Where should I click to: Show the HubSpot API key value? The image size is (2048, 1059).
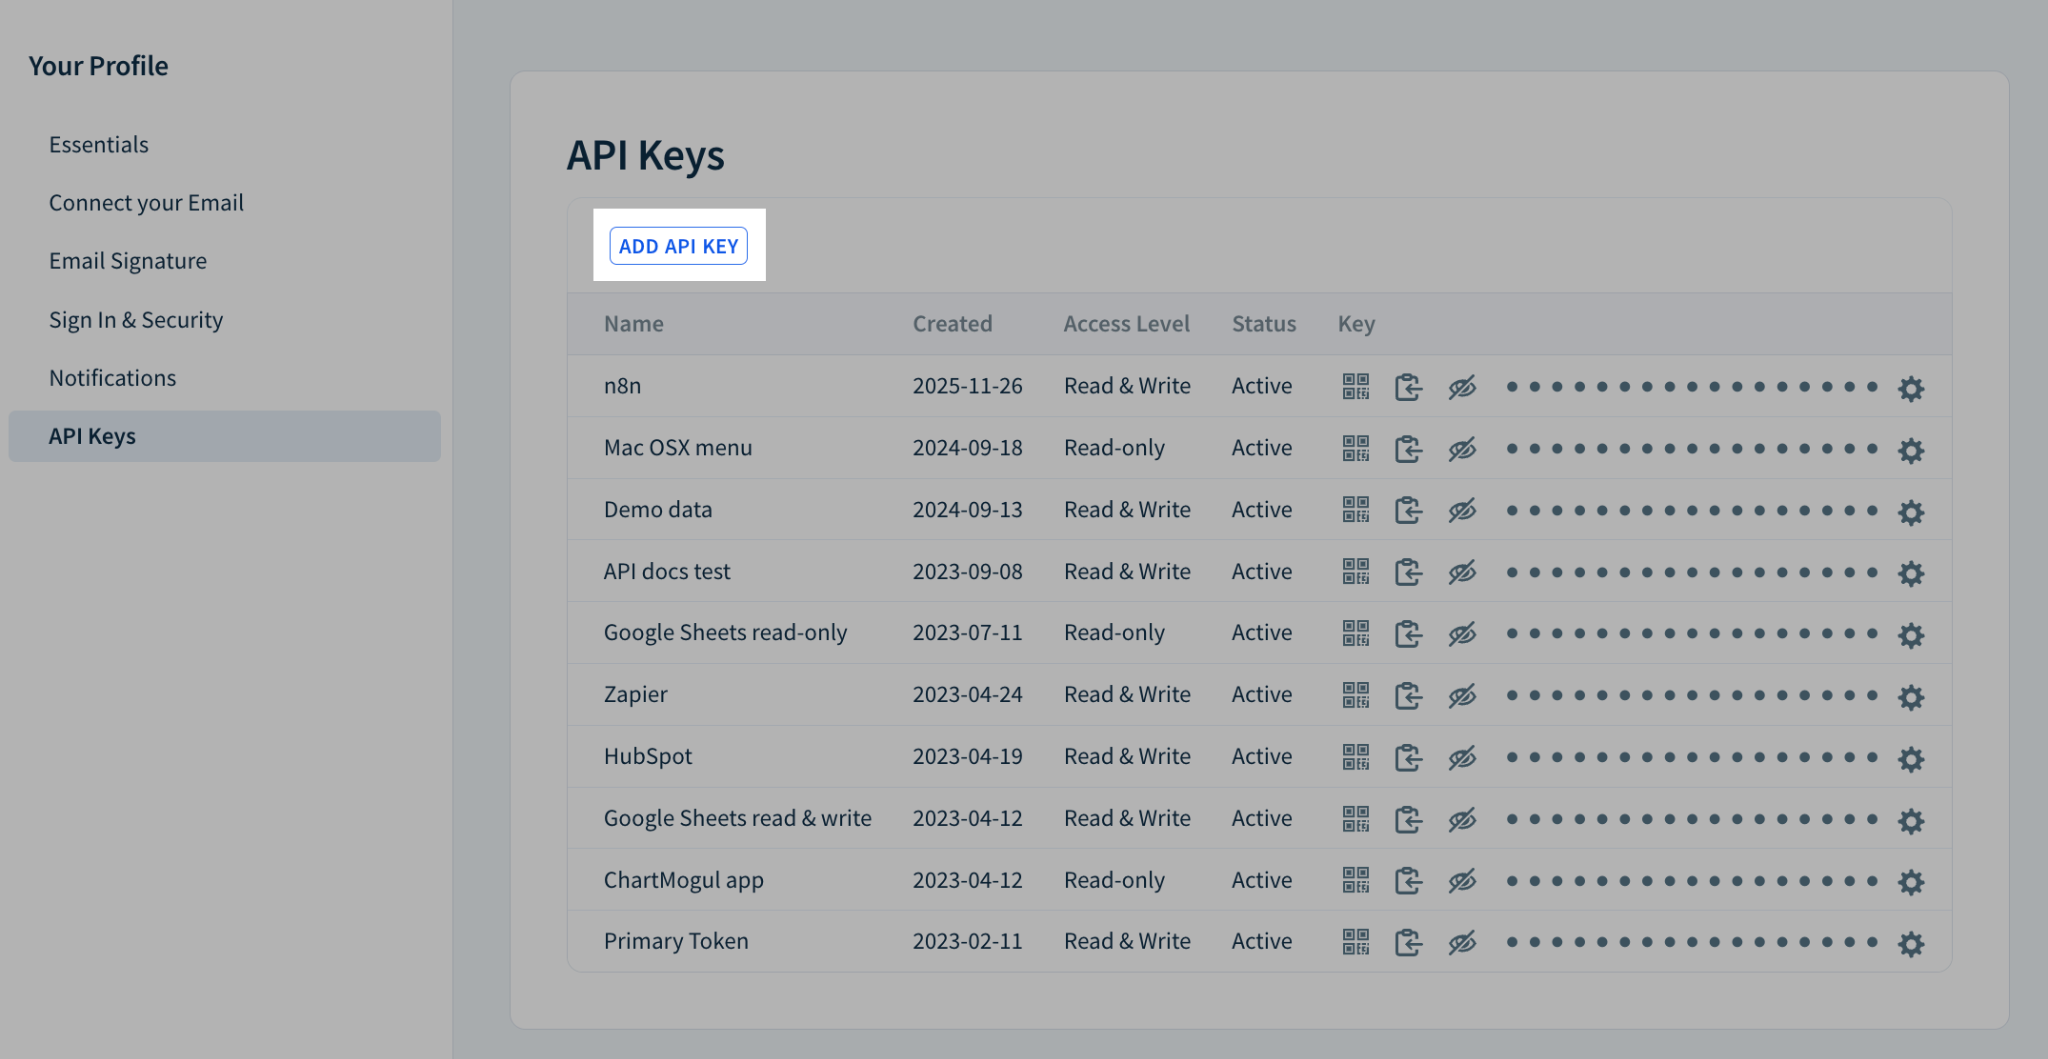[1462, 757]
